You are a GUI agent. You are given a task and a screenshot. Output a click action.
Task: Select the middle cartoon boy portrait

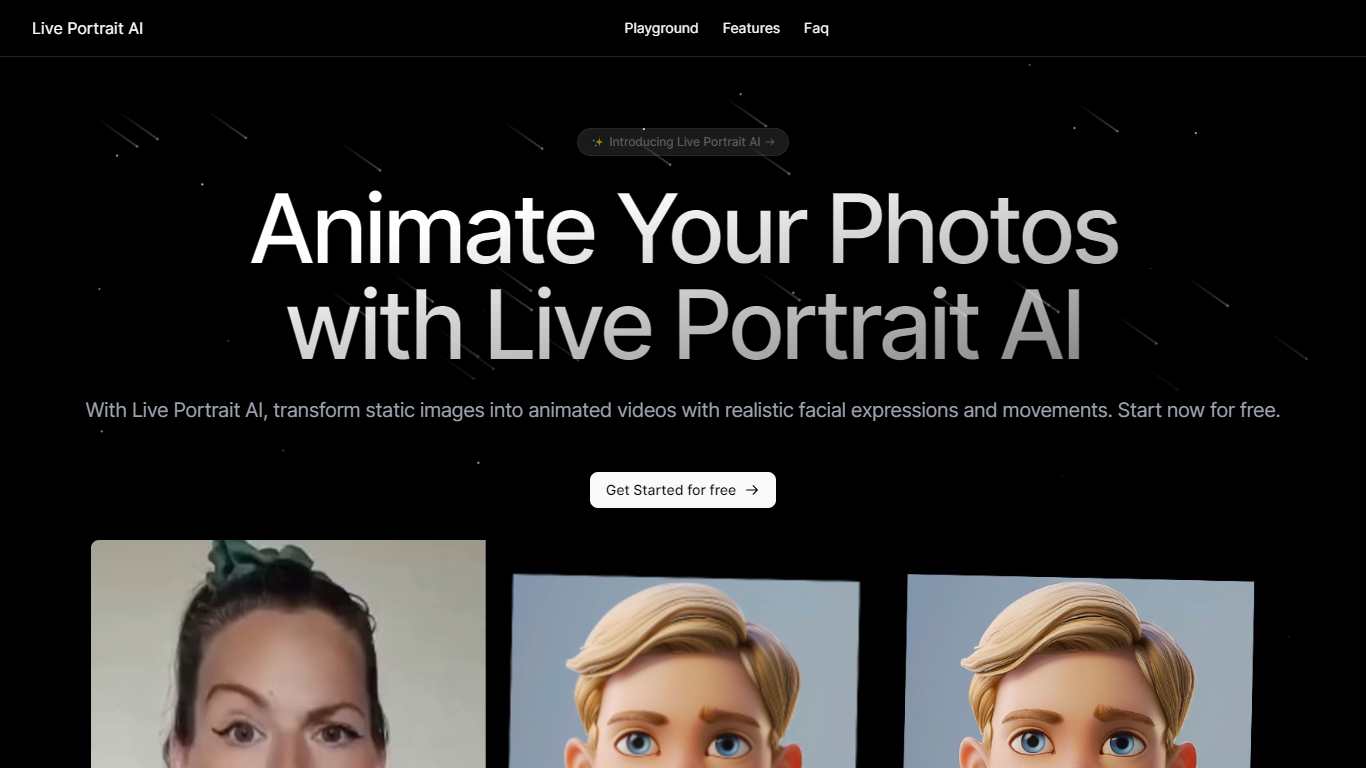point(685,671)
